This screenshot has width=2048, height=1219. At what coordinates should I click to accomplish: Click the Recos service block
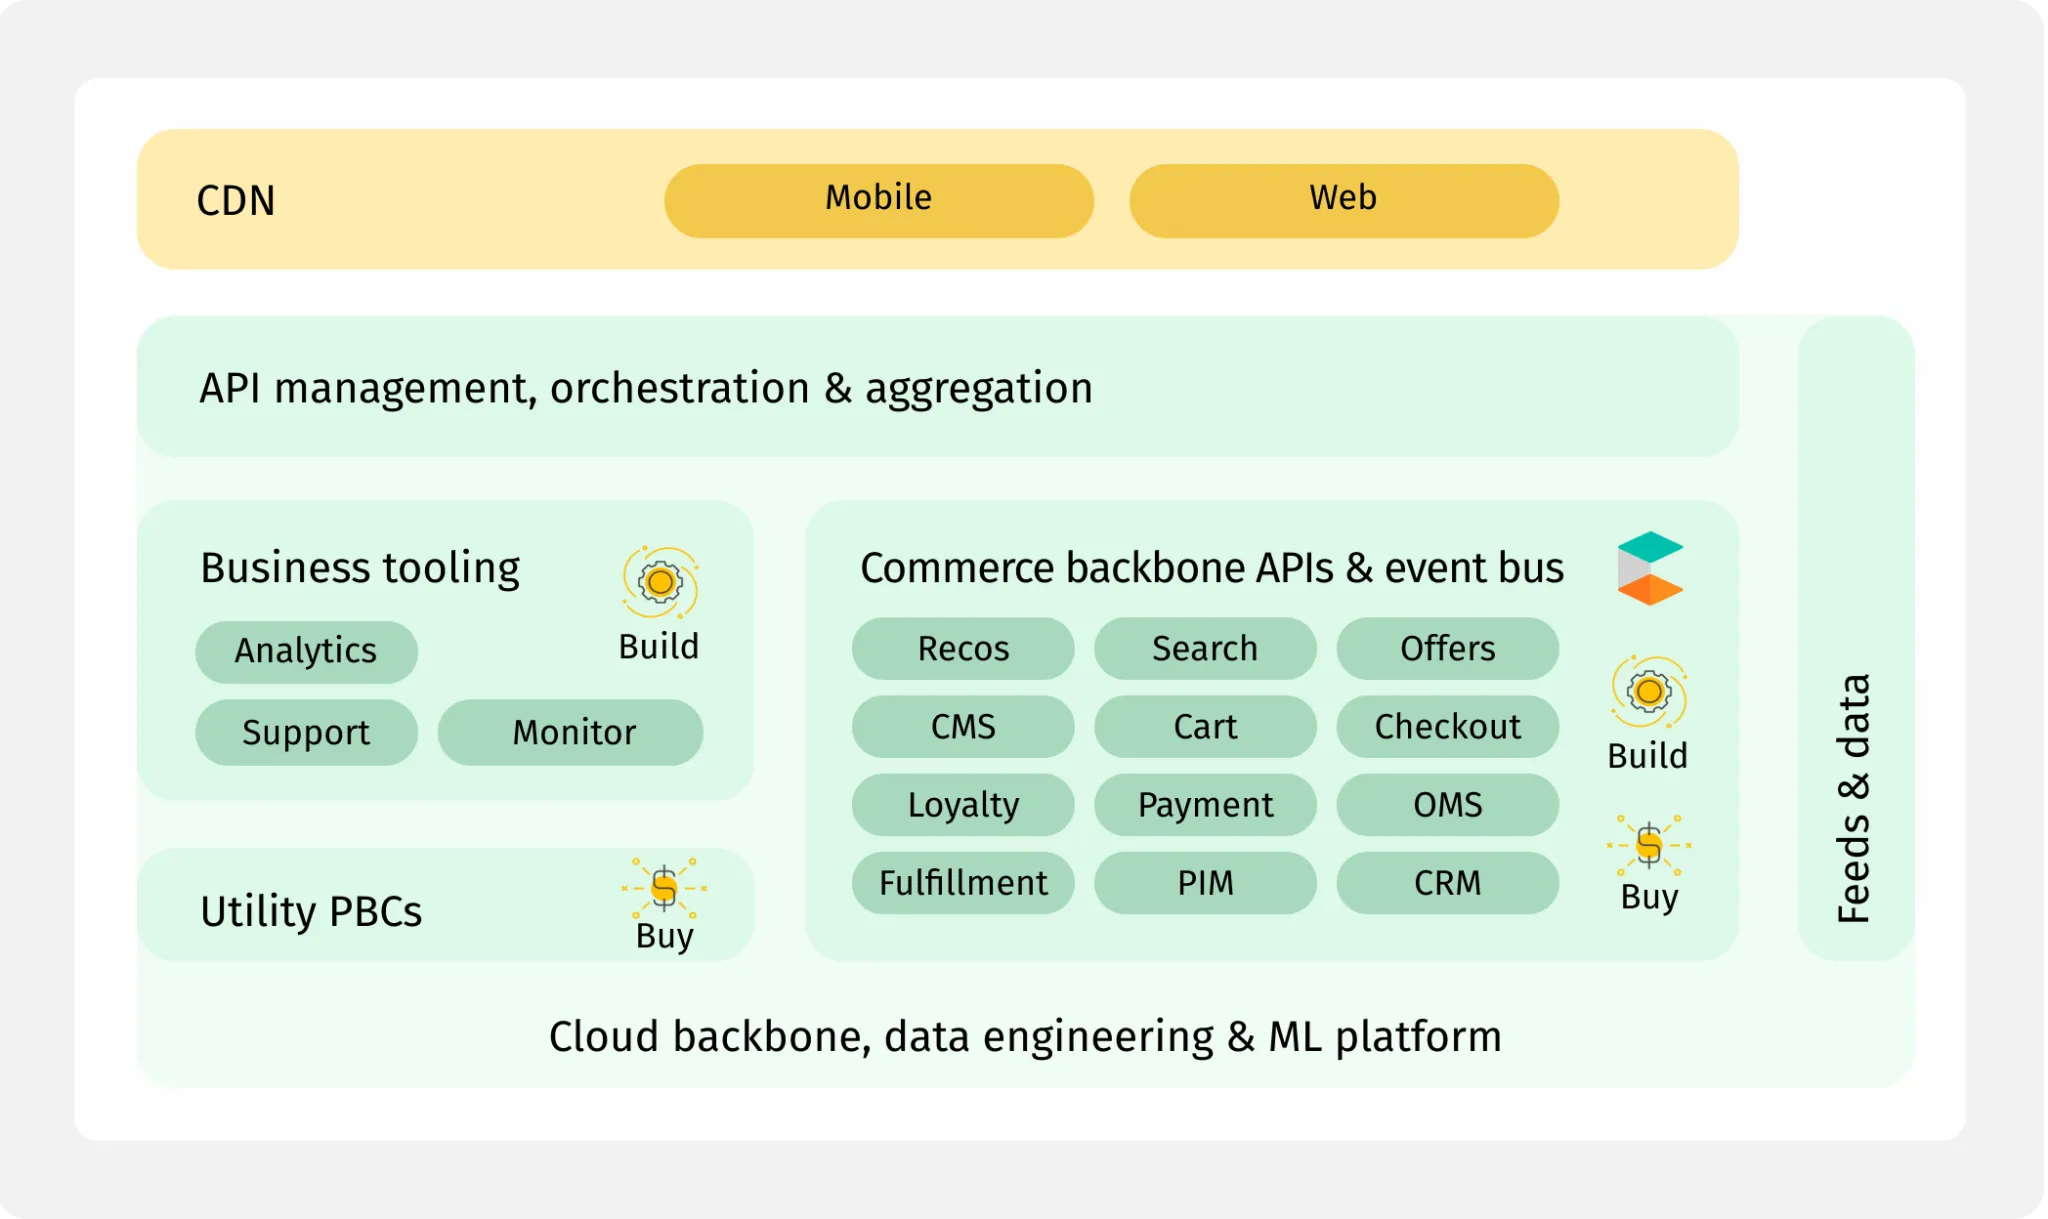962,649
